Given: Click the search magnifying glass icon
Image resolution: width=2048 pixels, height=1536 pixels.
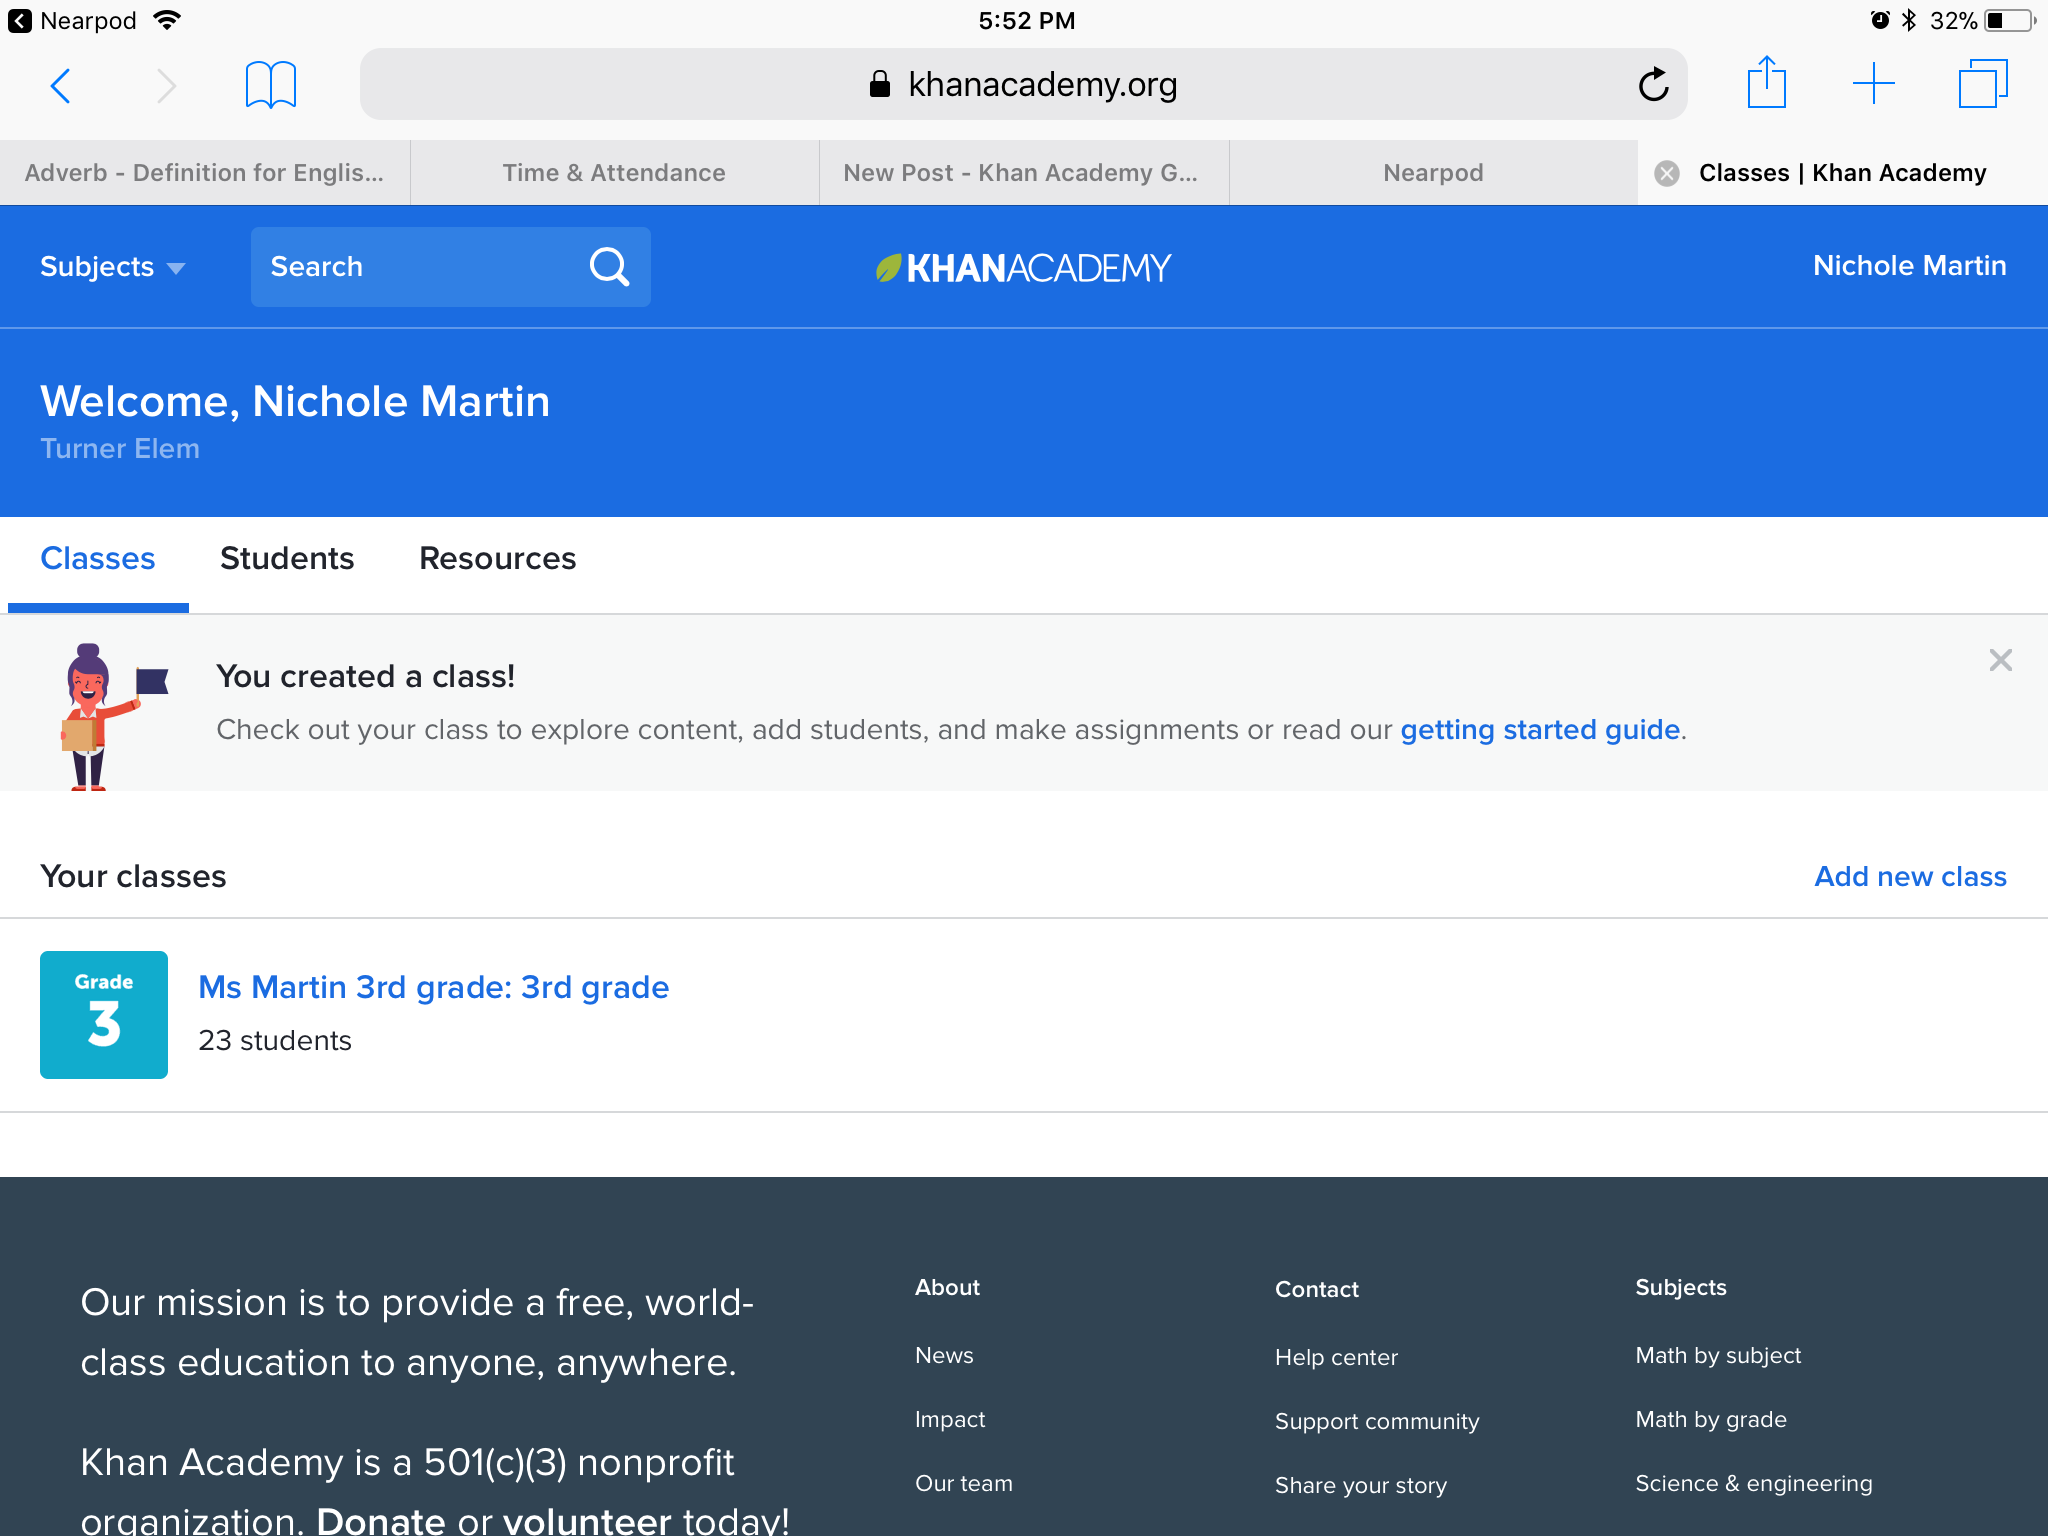Looking at the screenshot, I should coord(609,267).
